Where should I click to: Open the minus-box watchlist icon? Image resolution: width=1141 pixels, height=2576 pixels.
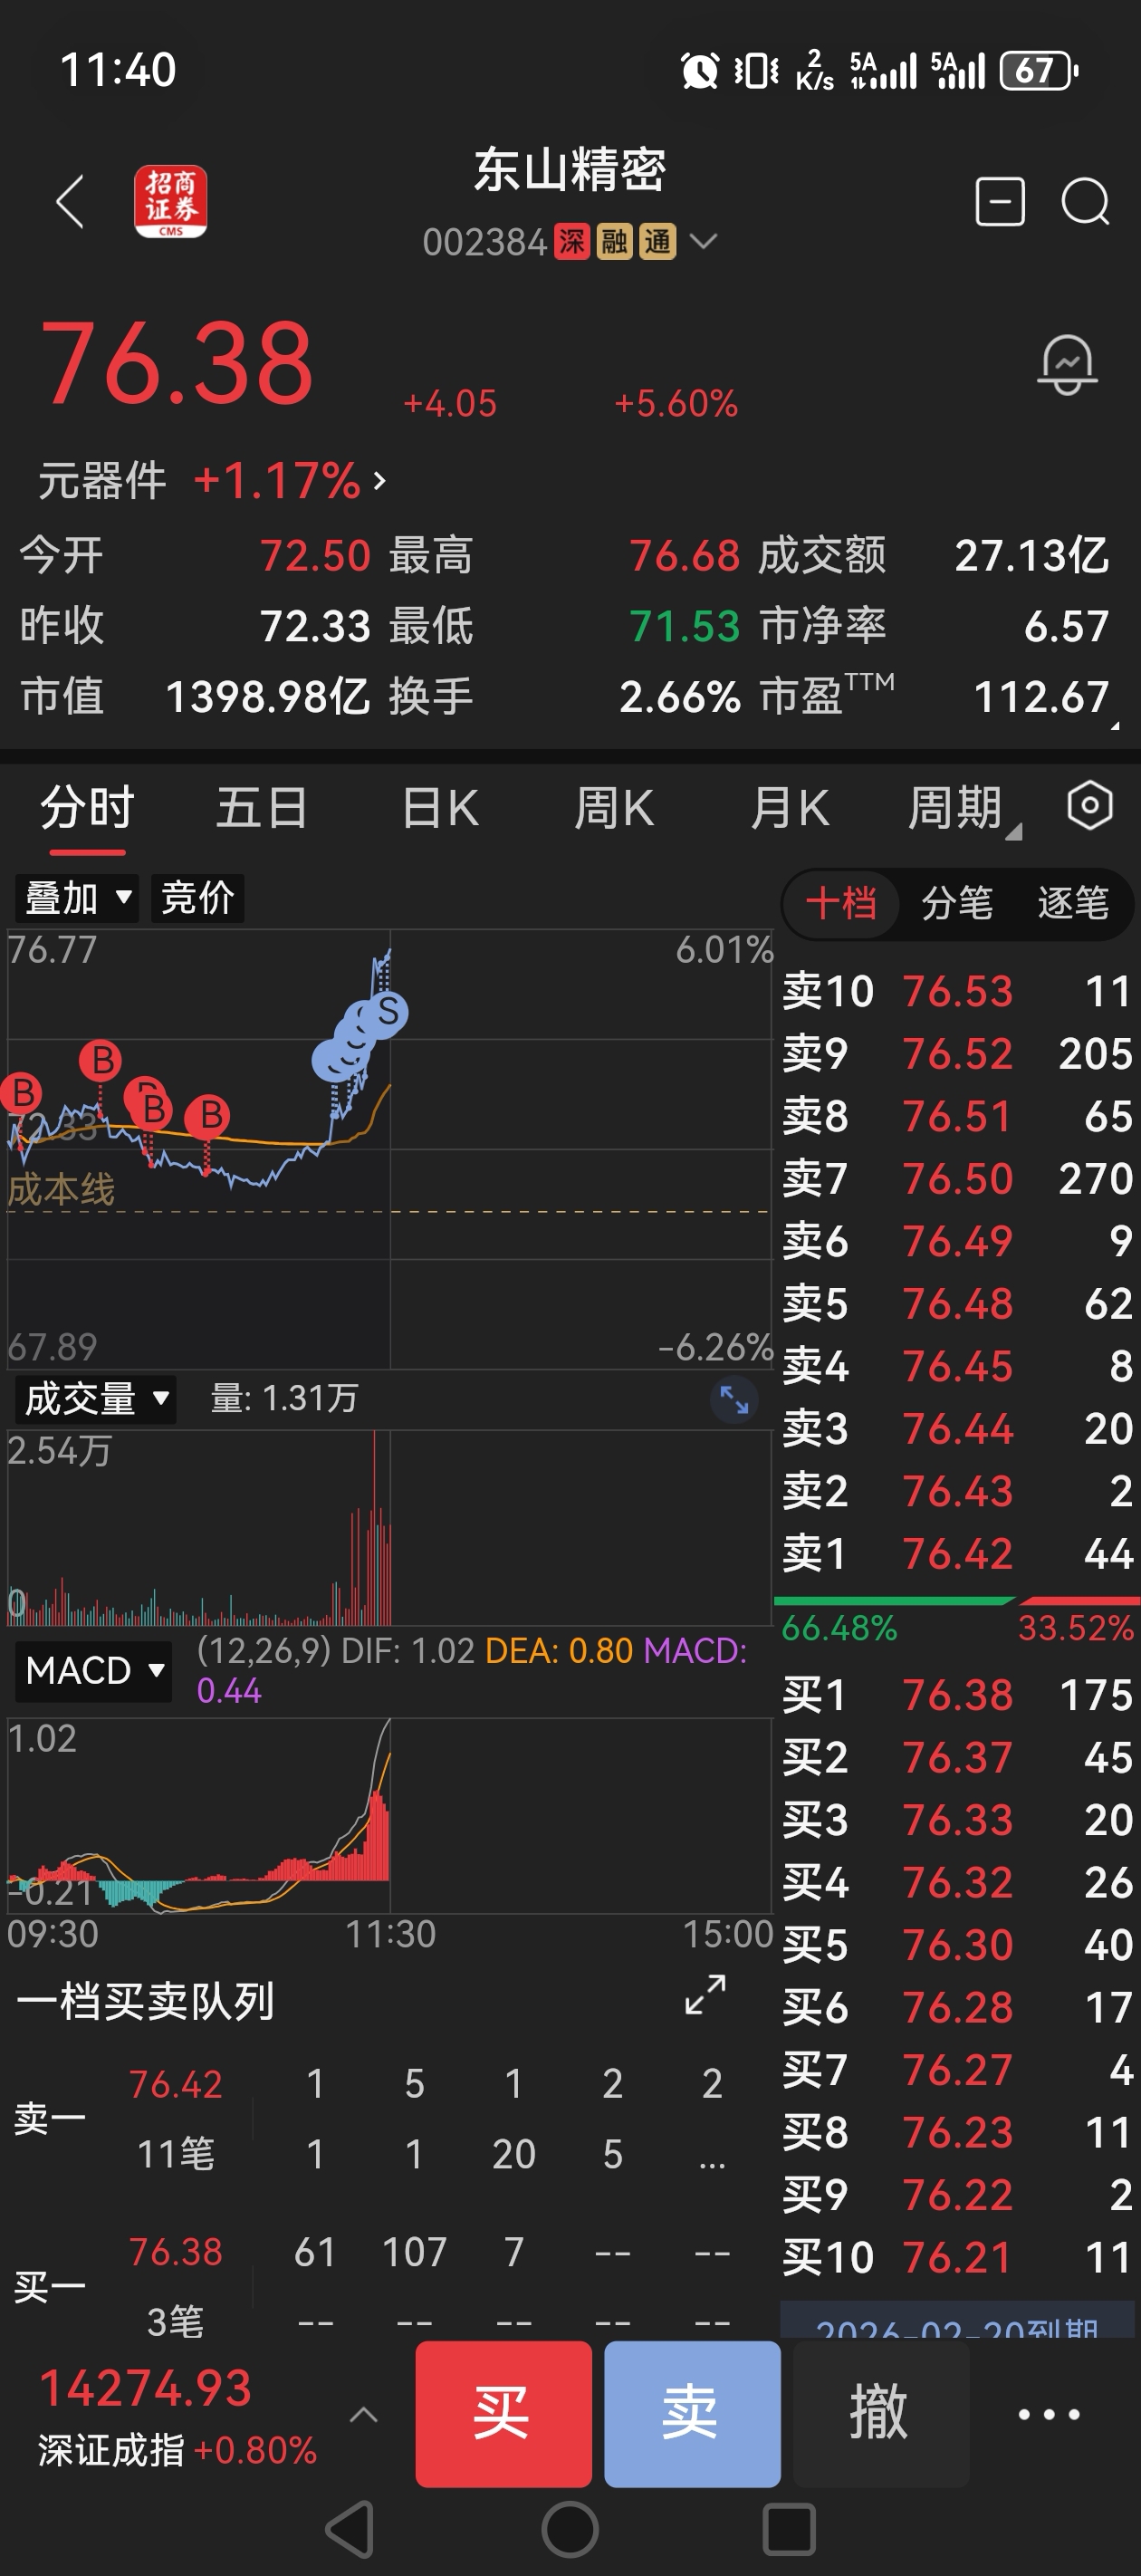tap(999, 202)
